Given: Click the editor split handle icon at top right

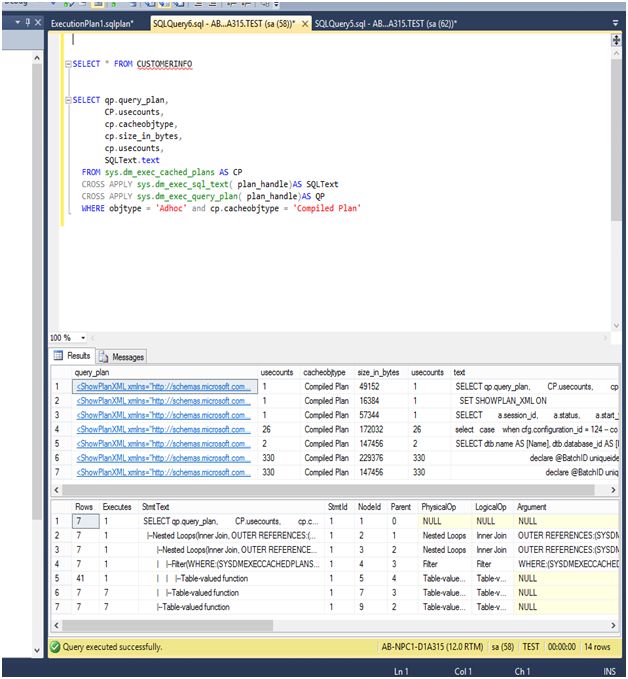Looking at the screenshot, I should point(616,41).
